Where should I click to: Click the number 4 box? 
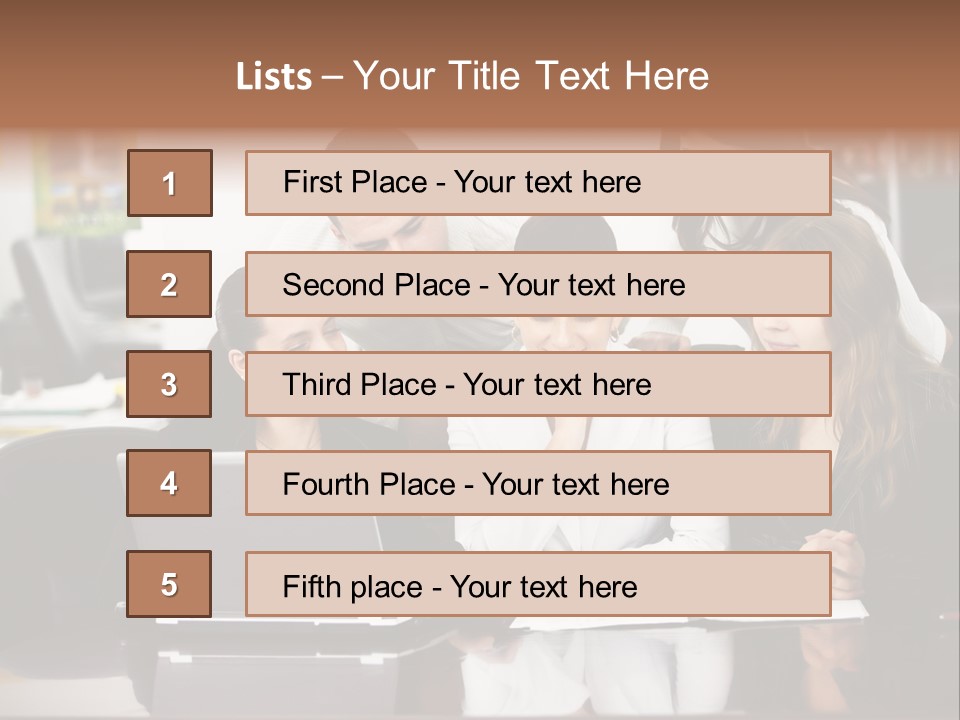tap(169, 483)
